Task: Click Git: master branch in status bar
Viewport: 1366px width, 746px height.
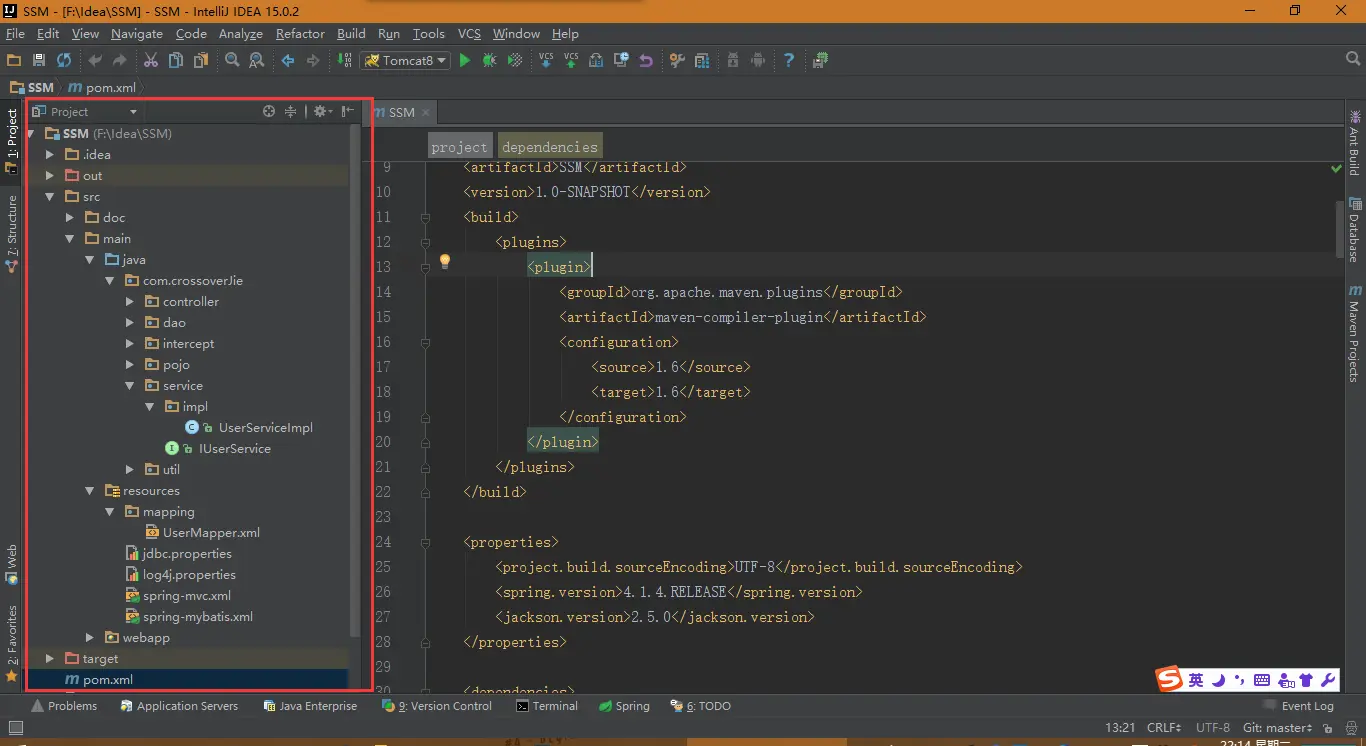Action: 1277,728
